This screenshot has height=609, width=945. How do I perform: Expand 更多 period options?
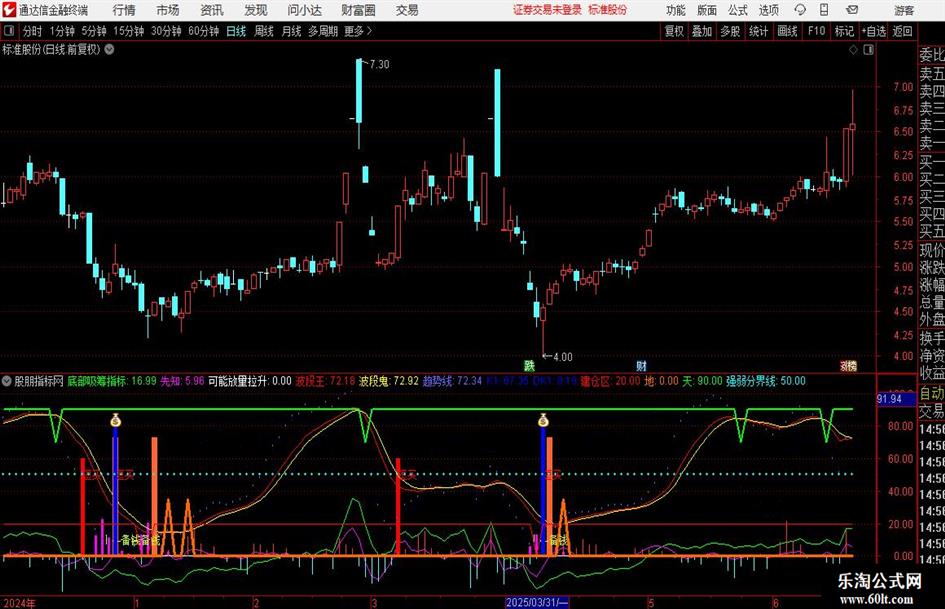tap(358, 31)
